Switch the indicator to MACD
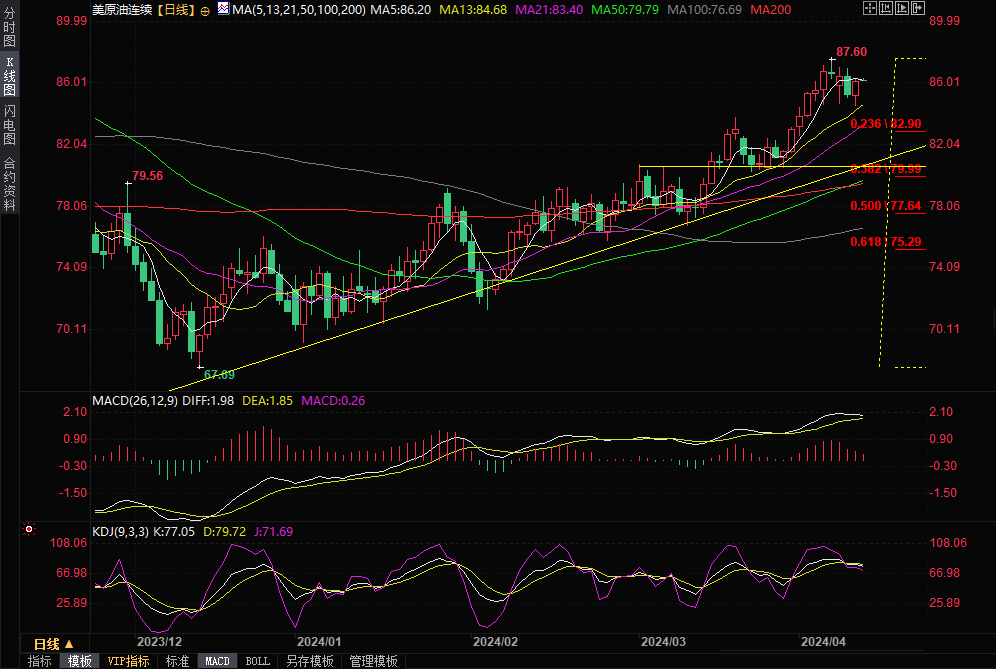 (x=217, y=661)
